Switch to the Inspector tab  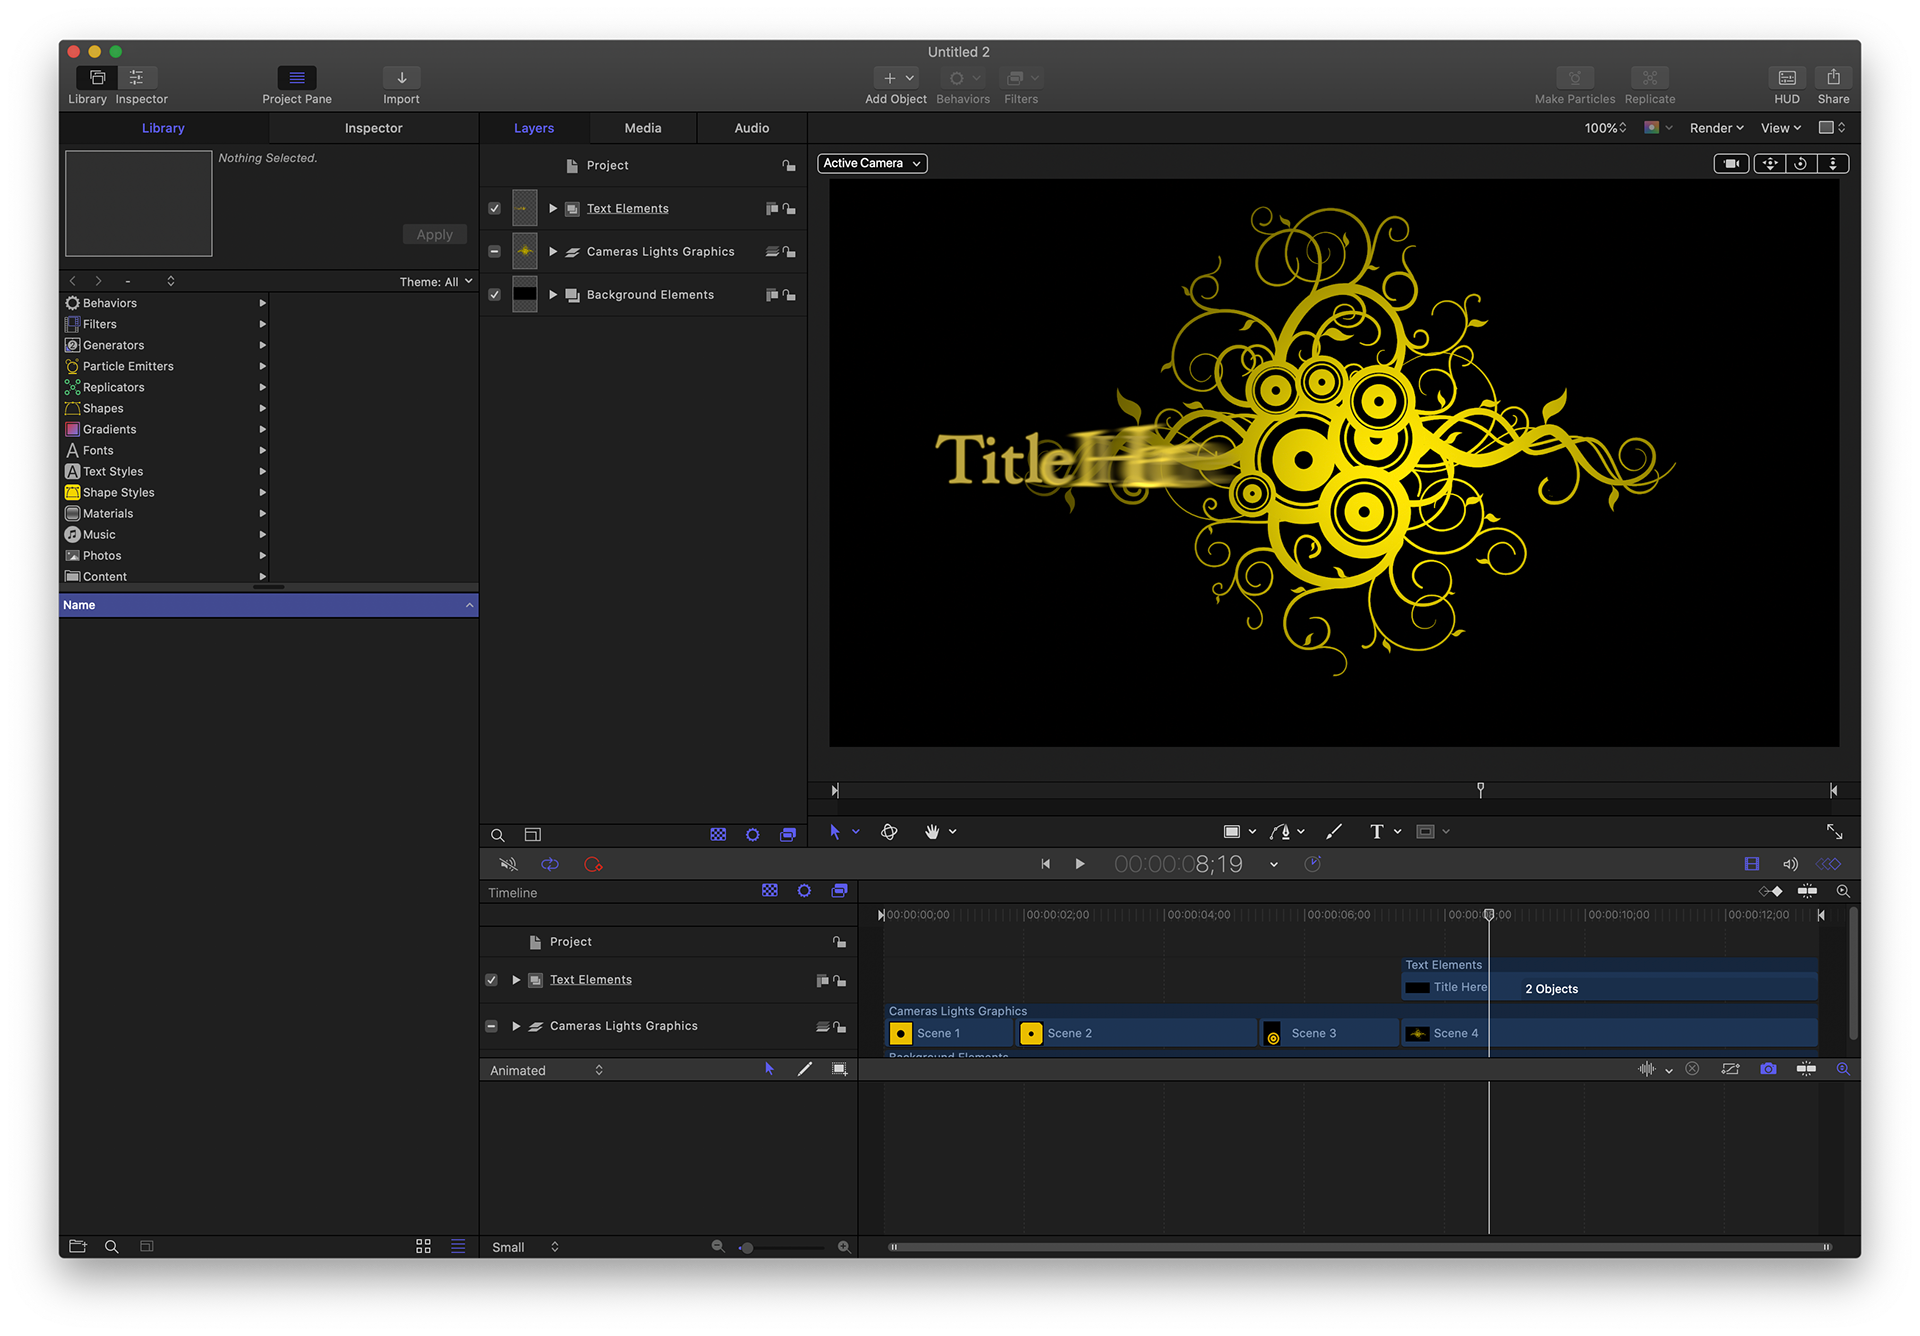click(x=373, y=128)
